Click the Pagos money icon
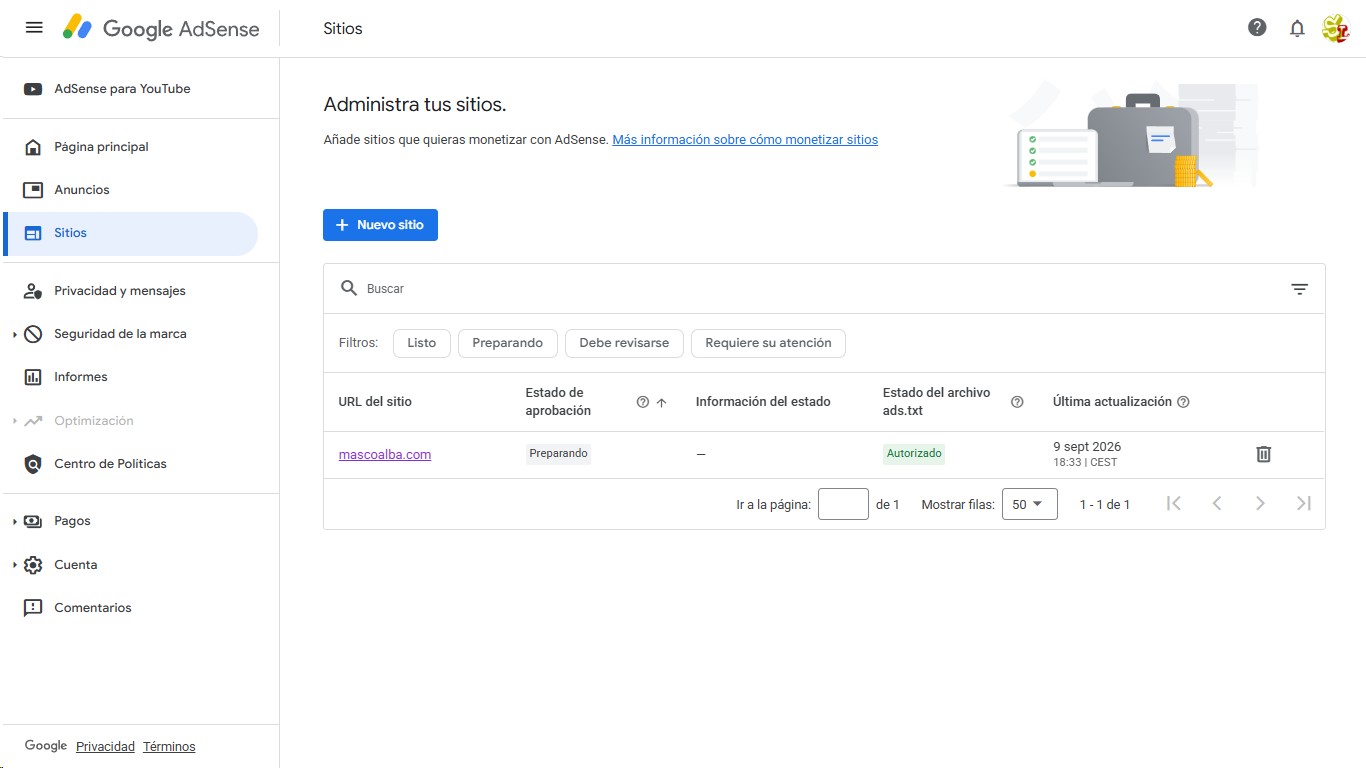Image resolution: width=1366 pixels, height=768 pixels. pos(33,521)
